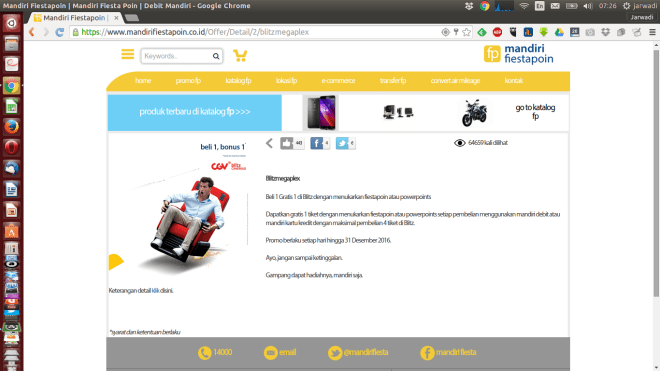Click 'Promo berlaku setiap hari hingga 31 Desember 2016' text

tap(328, 240)
